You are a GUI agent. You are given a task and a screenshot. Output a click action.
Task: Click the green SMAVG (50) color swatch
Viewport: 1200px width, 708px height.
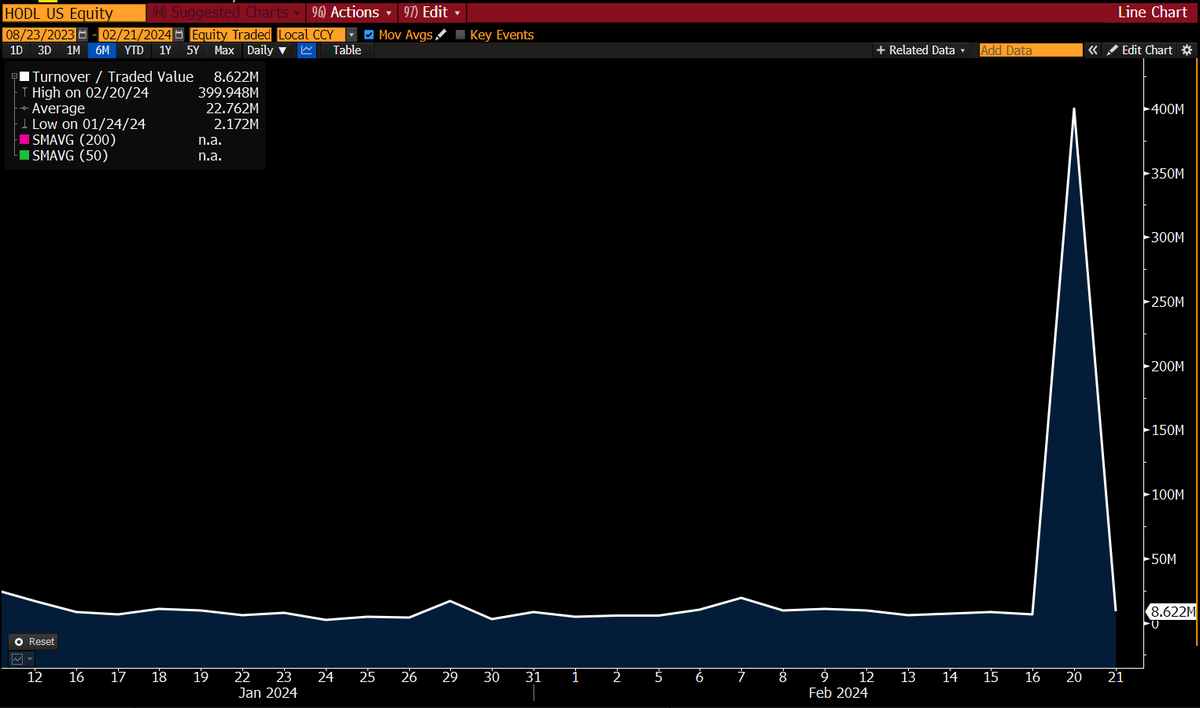point(25,156)
